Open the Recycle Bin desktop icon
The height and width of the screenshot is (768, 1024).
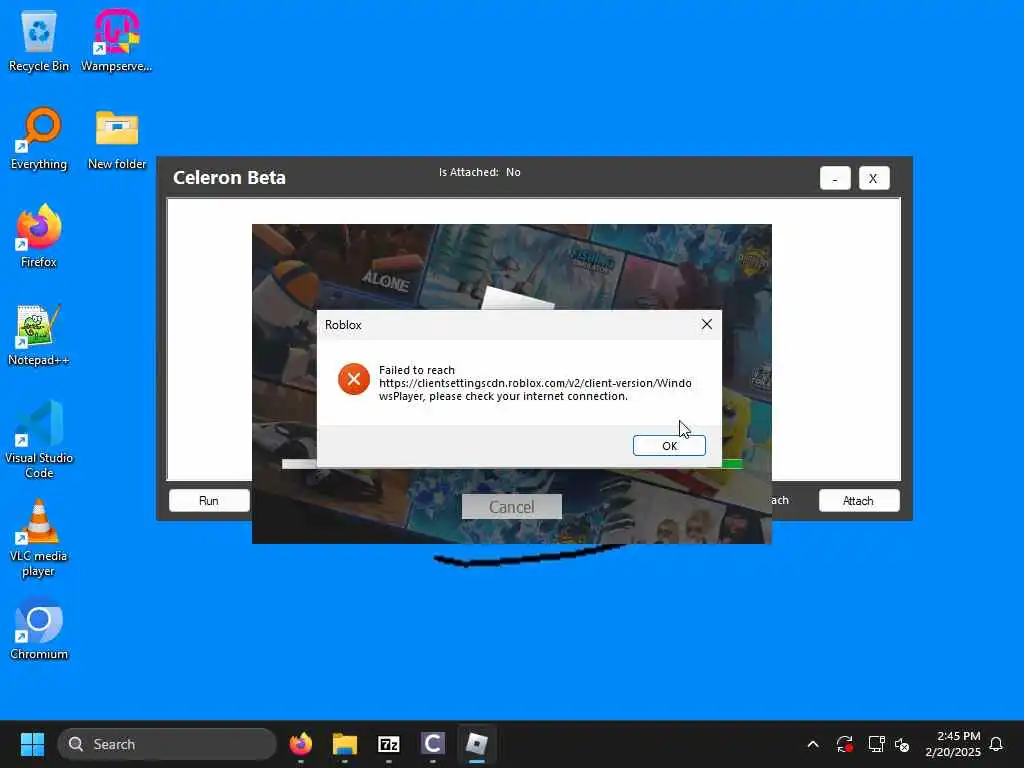39,40
